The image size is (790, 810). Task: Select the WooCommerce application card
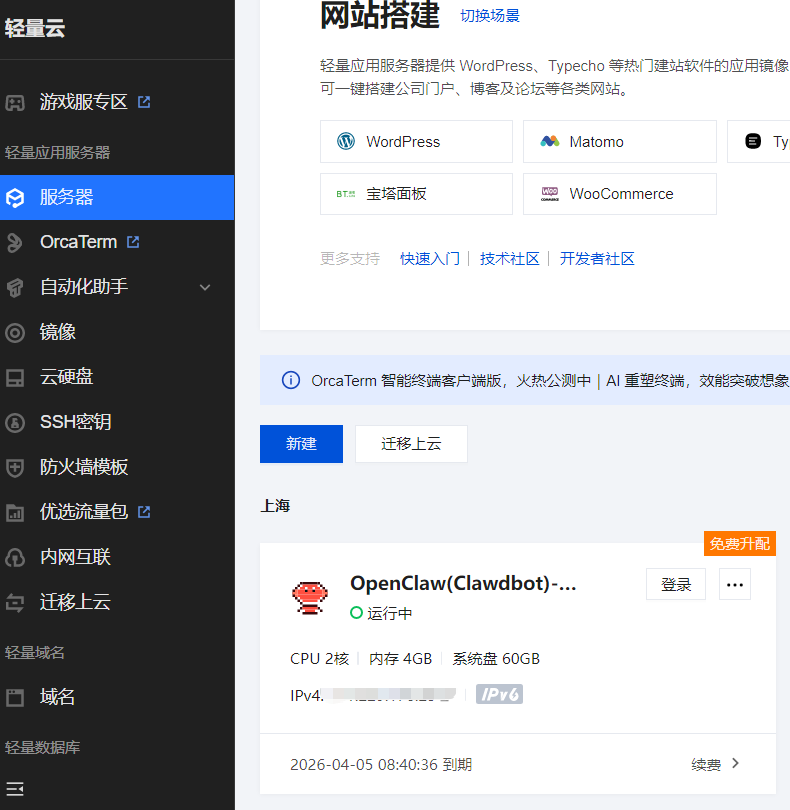coord(620,194)
